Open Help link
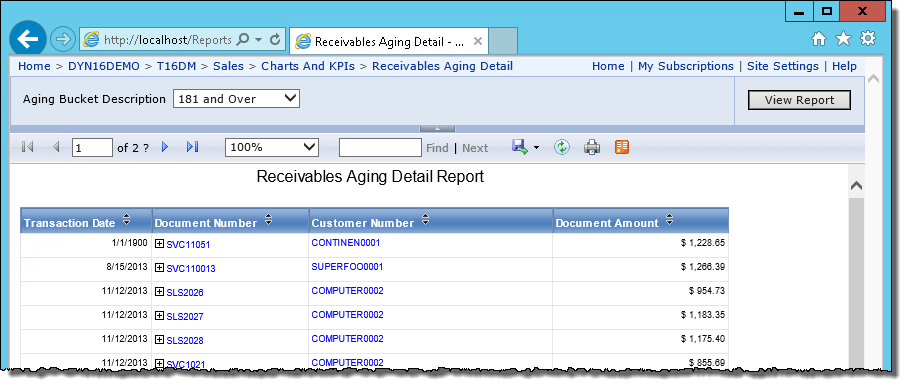The width and height of the screenshot is (907, 389). (x=845, y=66)
